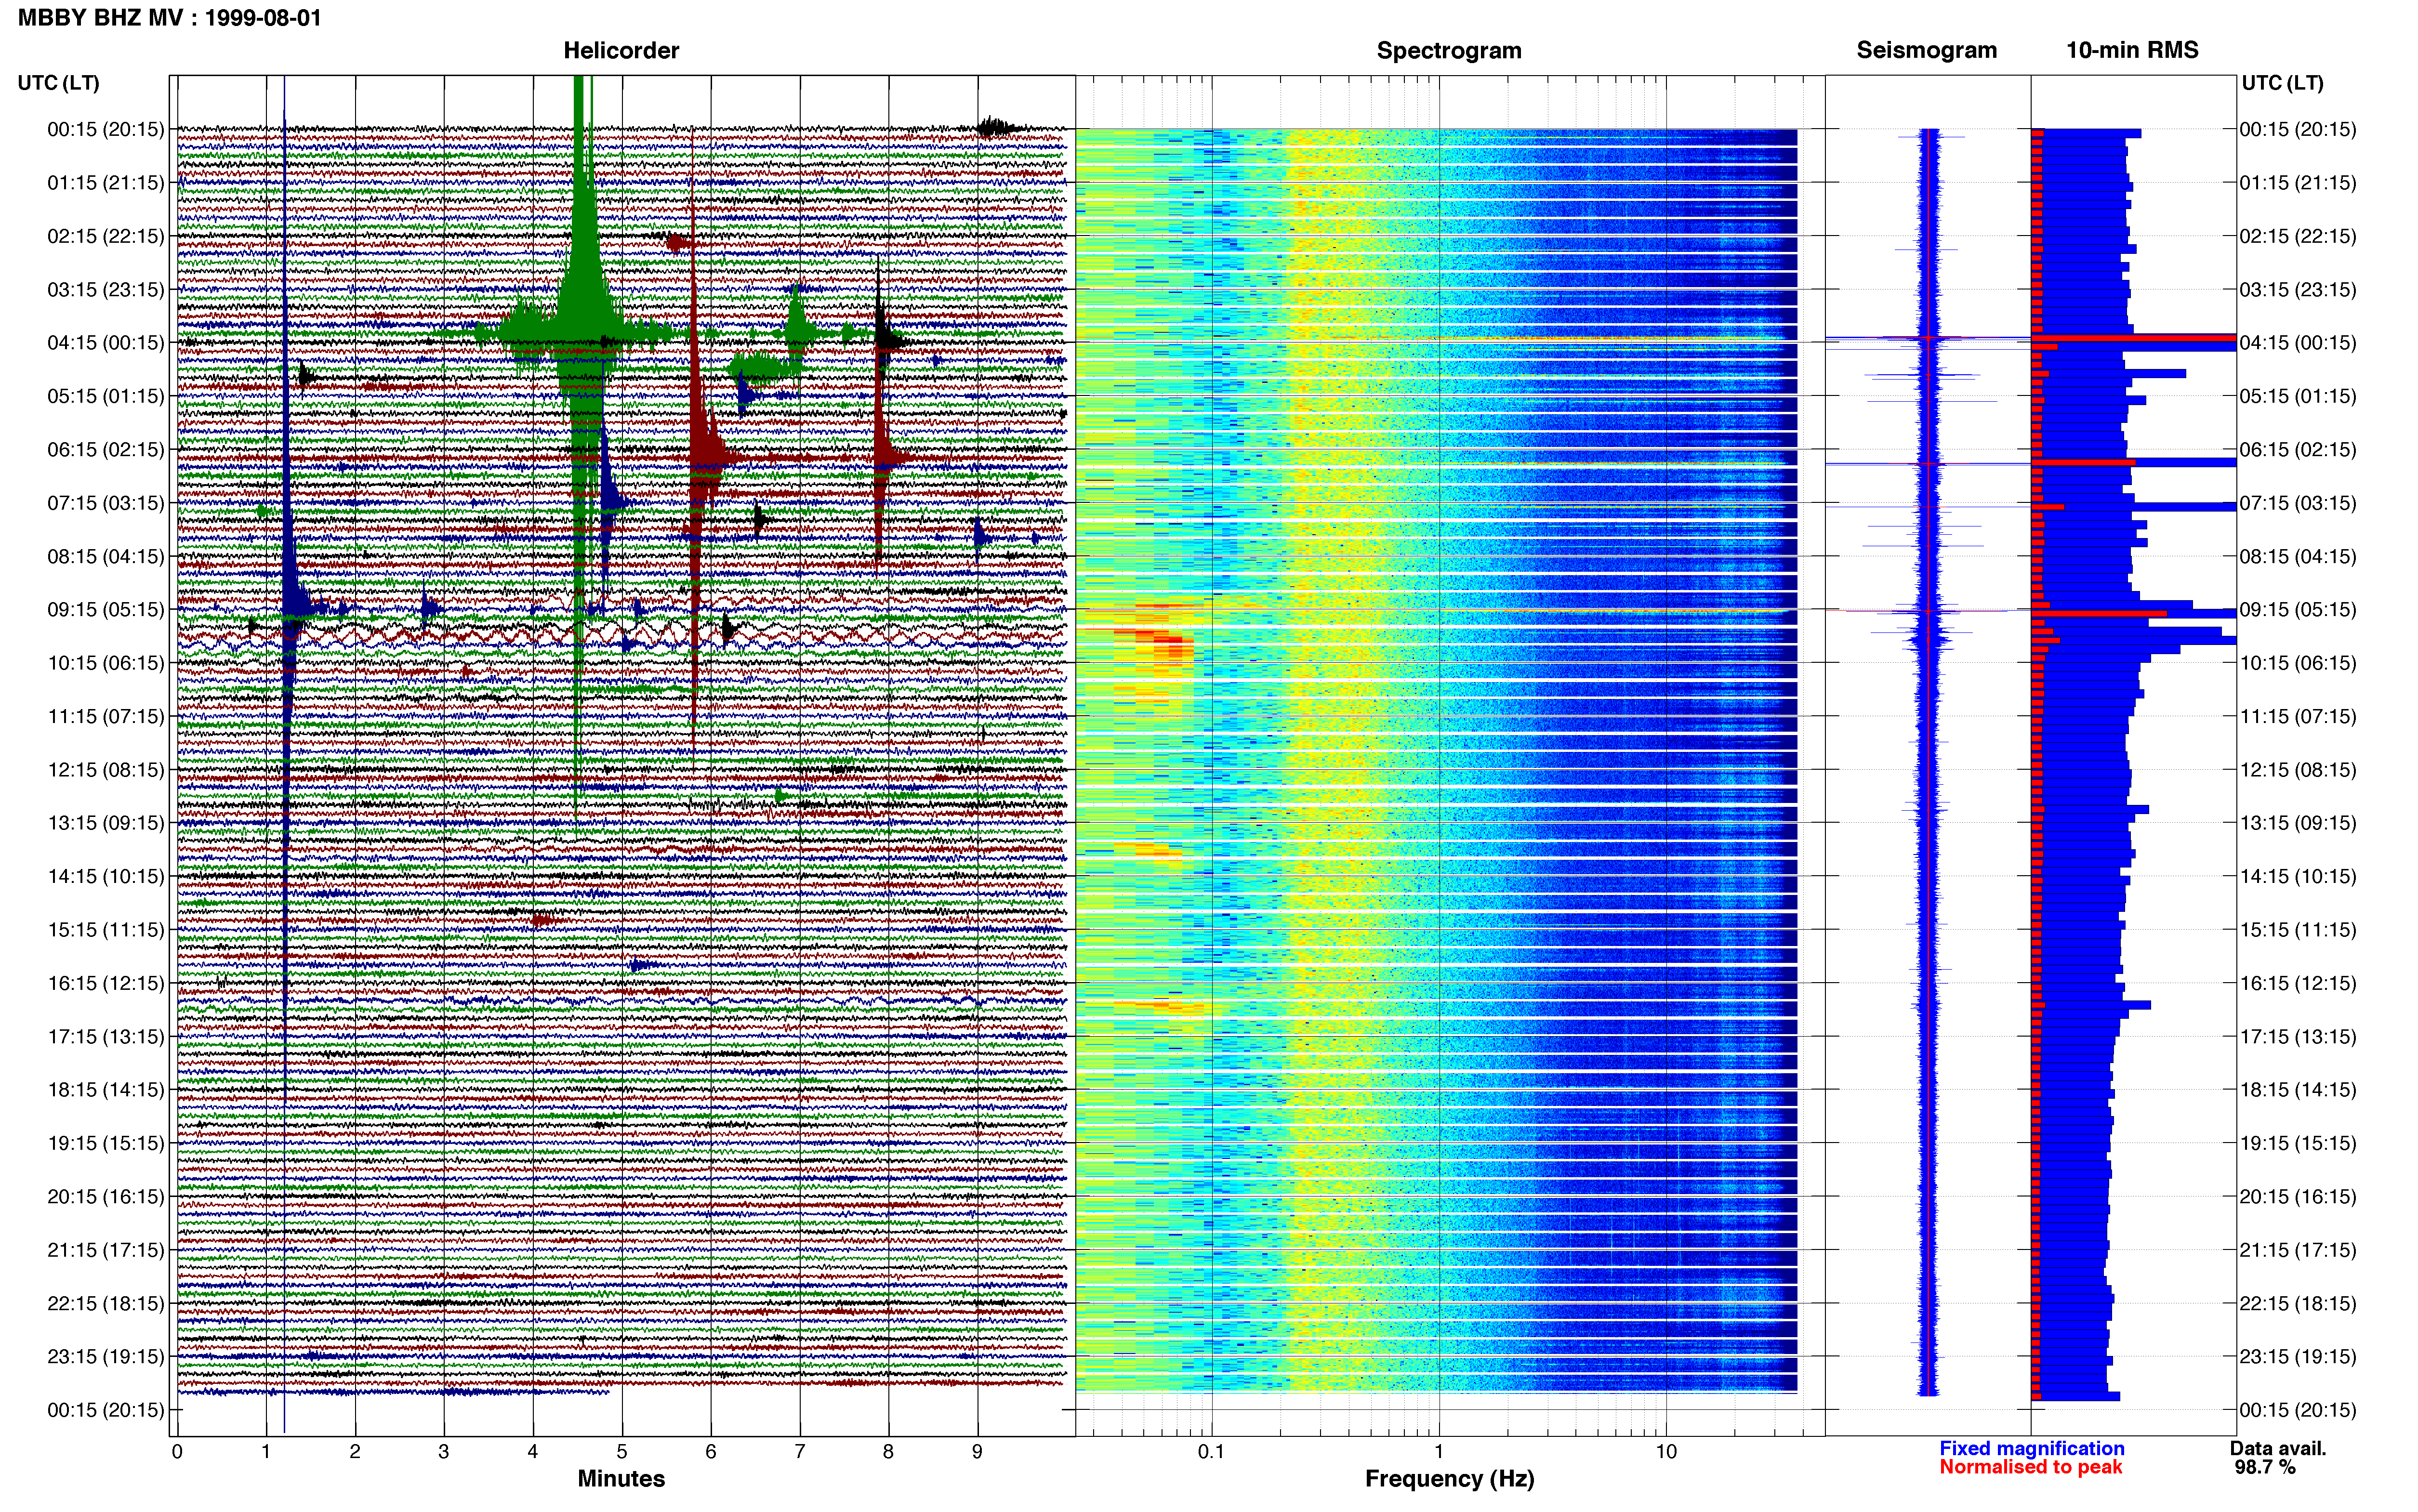Image resolution: width=2418 pixels, height=1512 pixels.
Task: Click left-axis time label '02:15 (22:15)'
Action: (106, 236)
